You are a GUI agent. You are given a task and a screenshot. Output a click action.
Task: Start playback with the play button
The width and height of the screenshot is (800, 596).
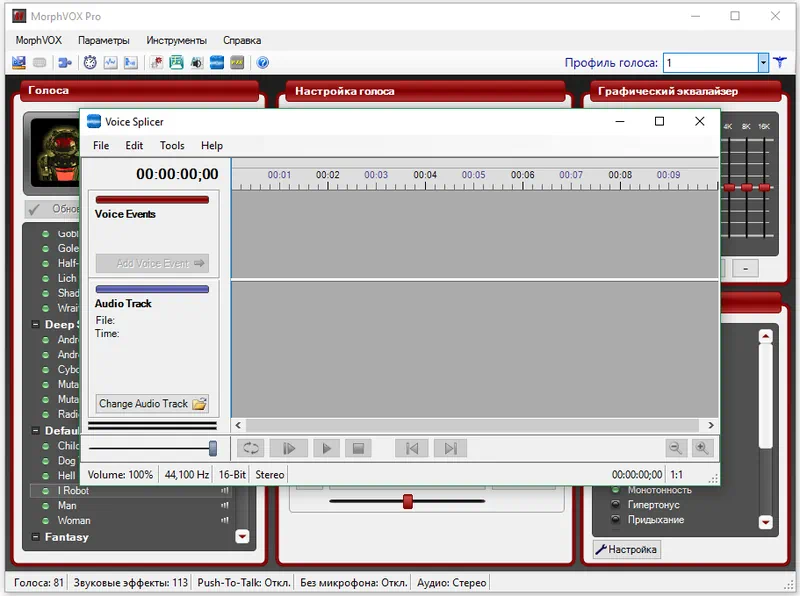327,449
